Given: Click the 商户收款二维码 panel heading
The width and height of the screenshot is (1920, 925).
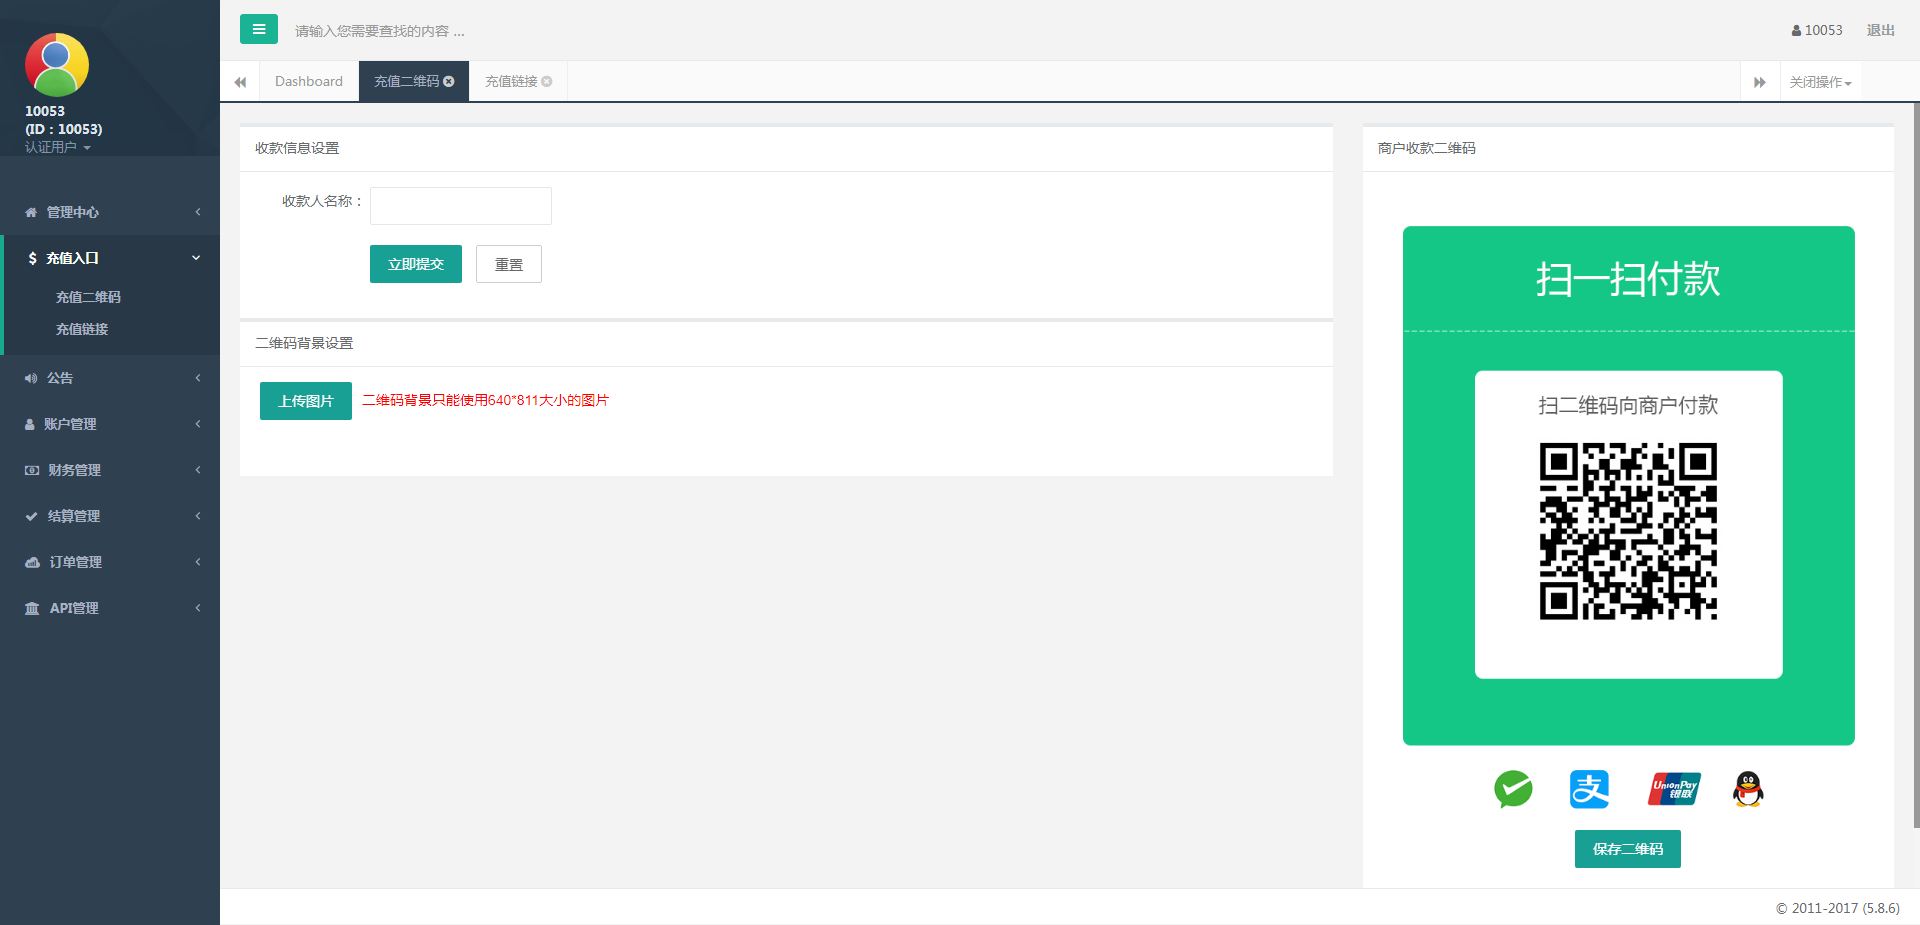Looking at the screenshot, I should point(1427,148).
